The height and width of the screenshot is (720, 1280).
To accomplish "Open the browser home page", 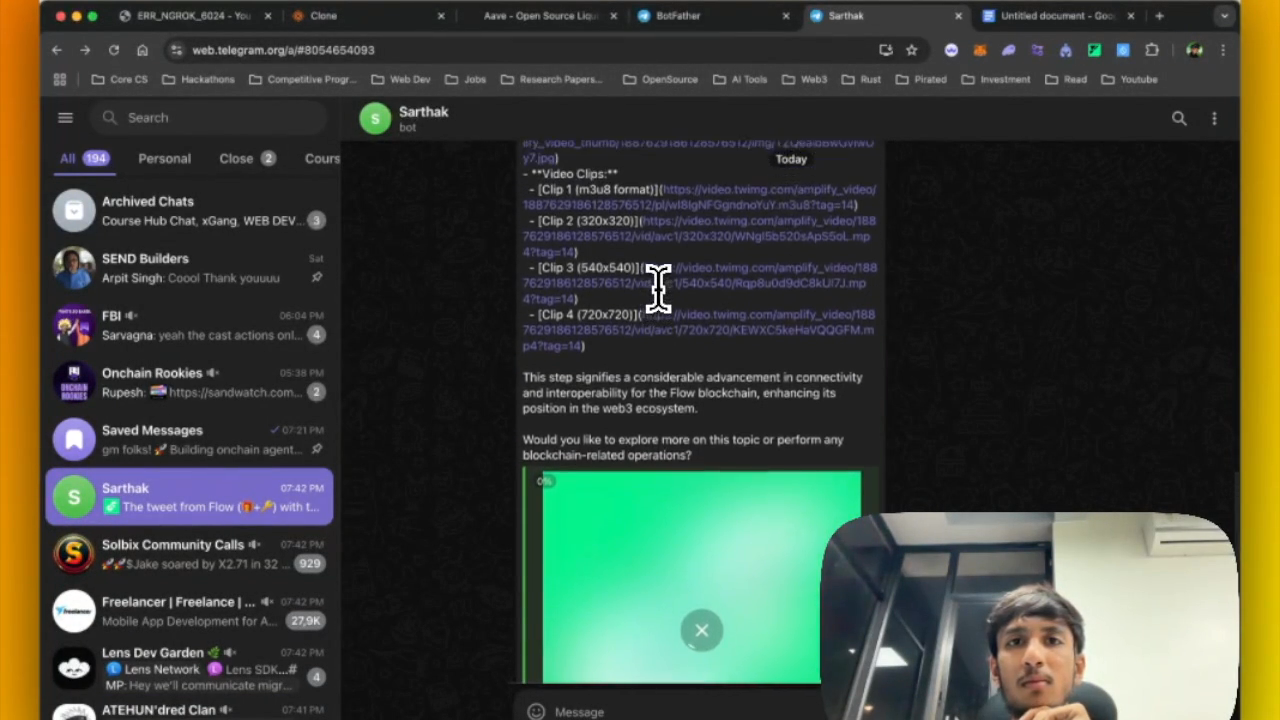I will [142, 50].
